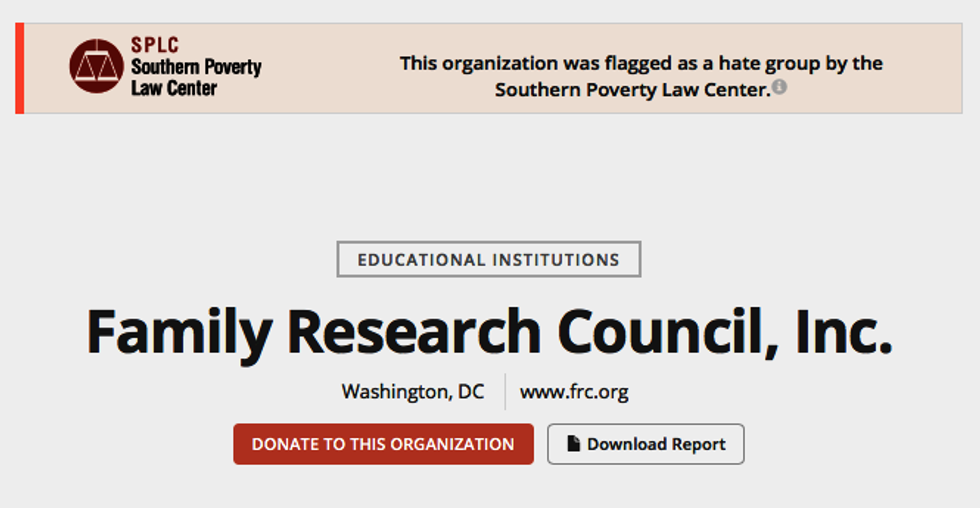Click the SPLC scales of justice logo
Screen dimensions: 980x508
[96, 66]
